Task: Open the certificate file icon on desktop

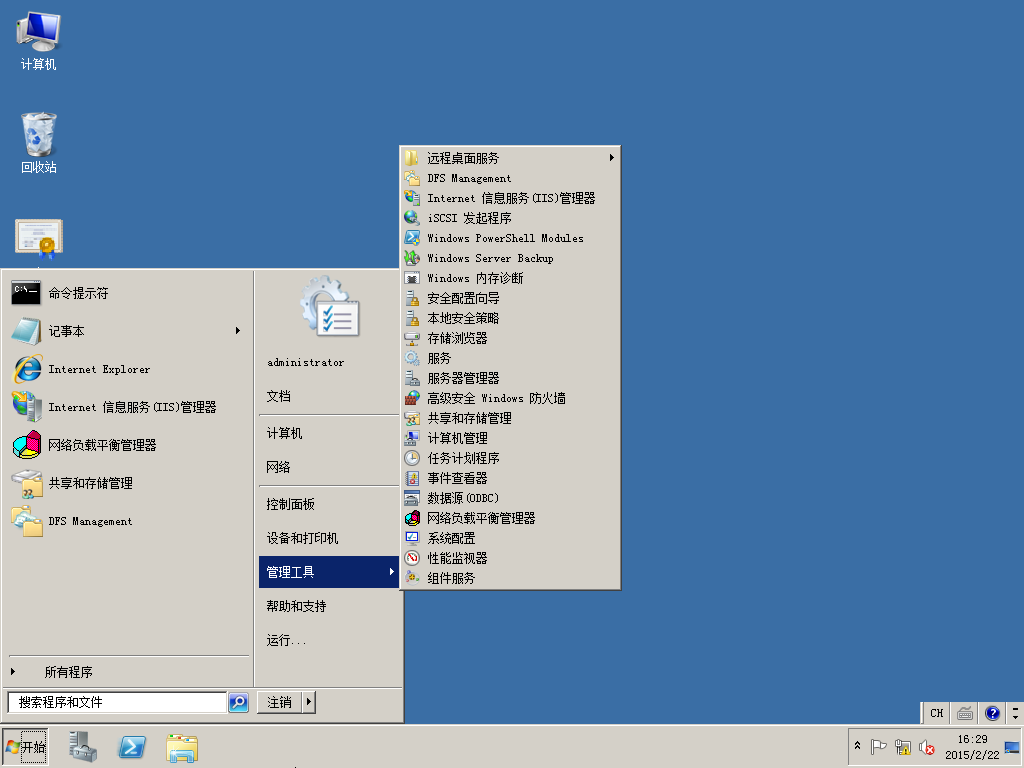Action: (x=39, y=238)
